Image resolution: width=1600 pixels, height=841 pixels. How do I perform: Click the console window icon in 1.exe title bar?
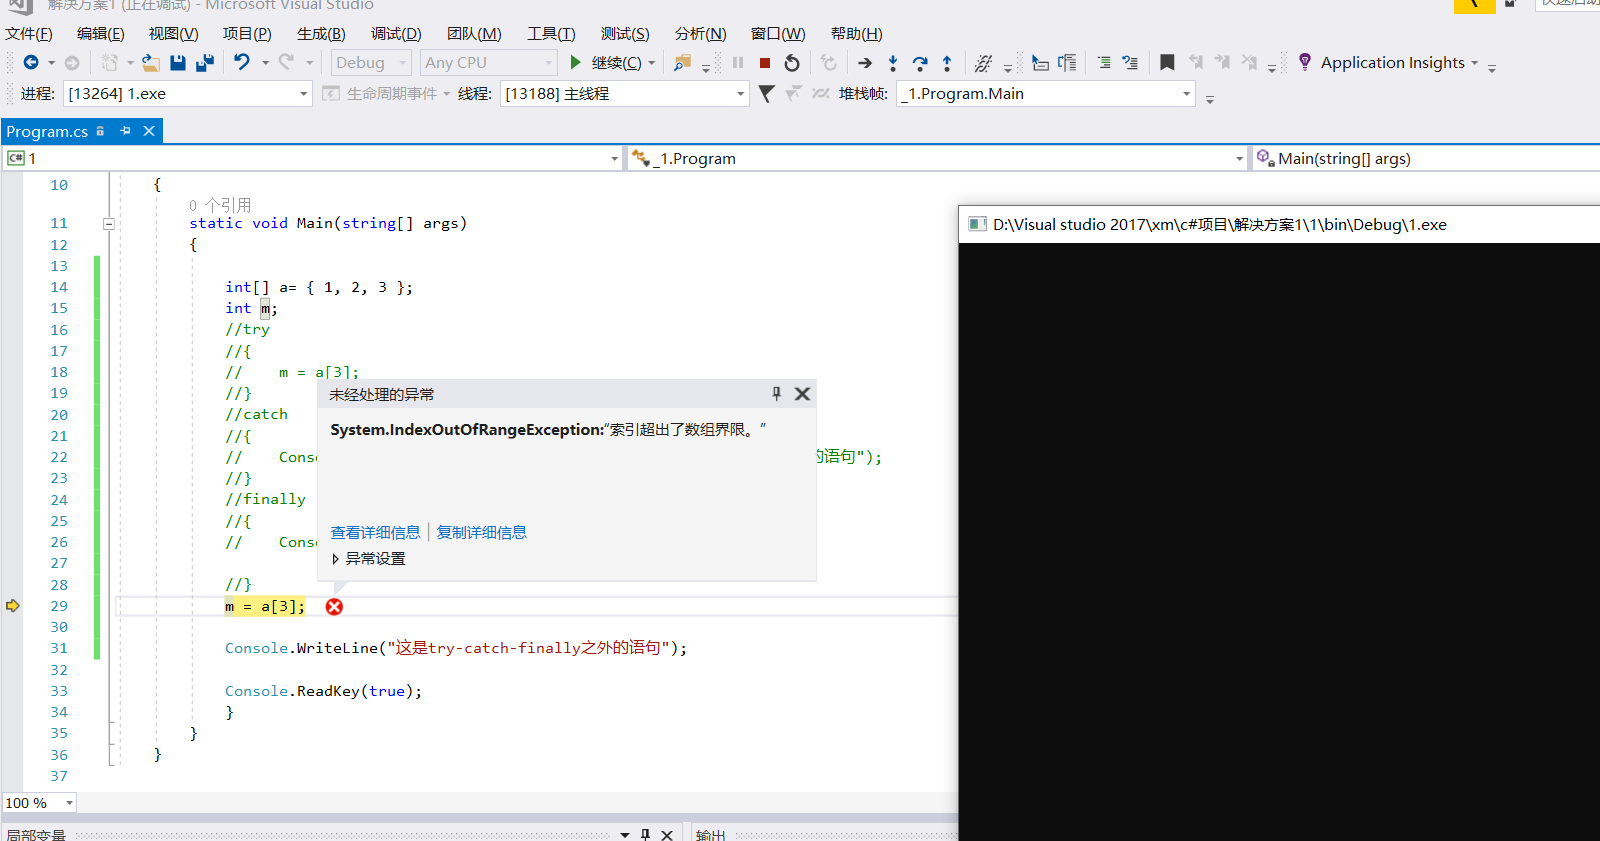(977, 224)
